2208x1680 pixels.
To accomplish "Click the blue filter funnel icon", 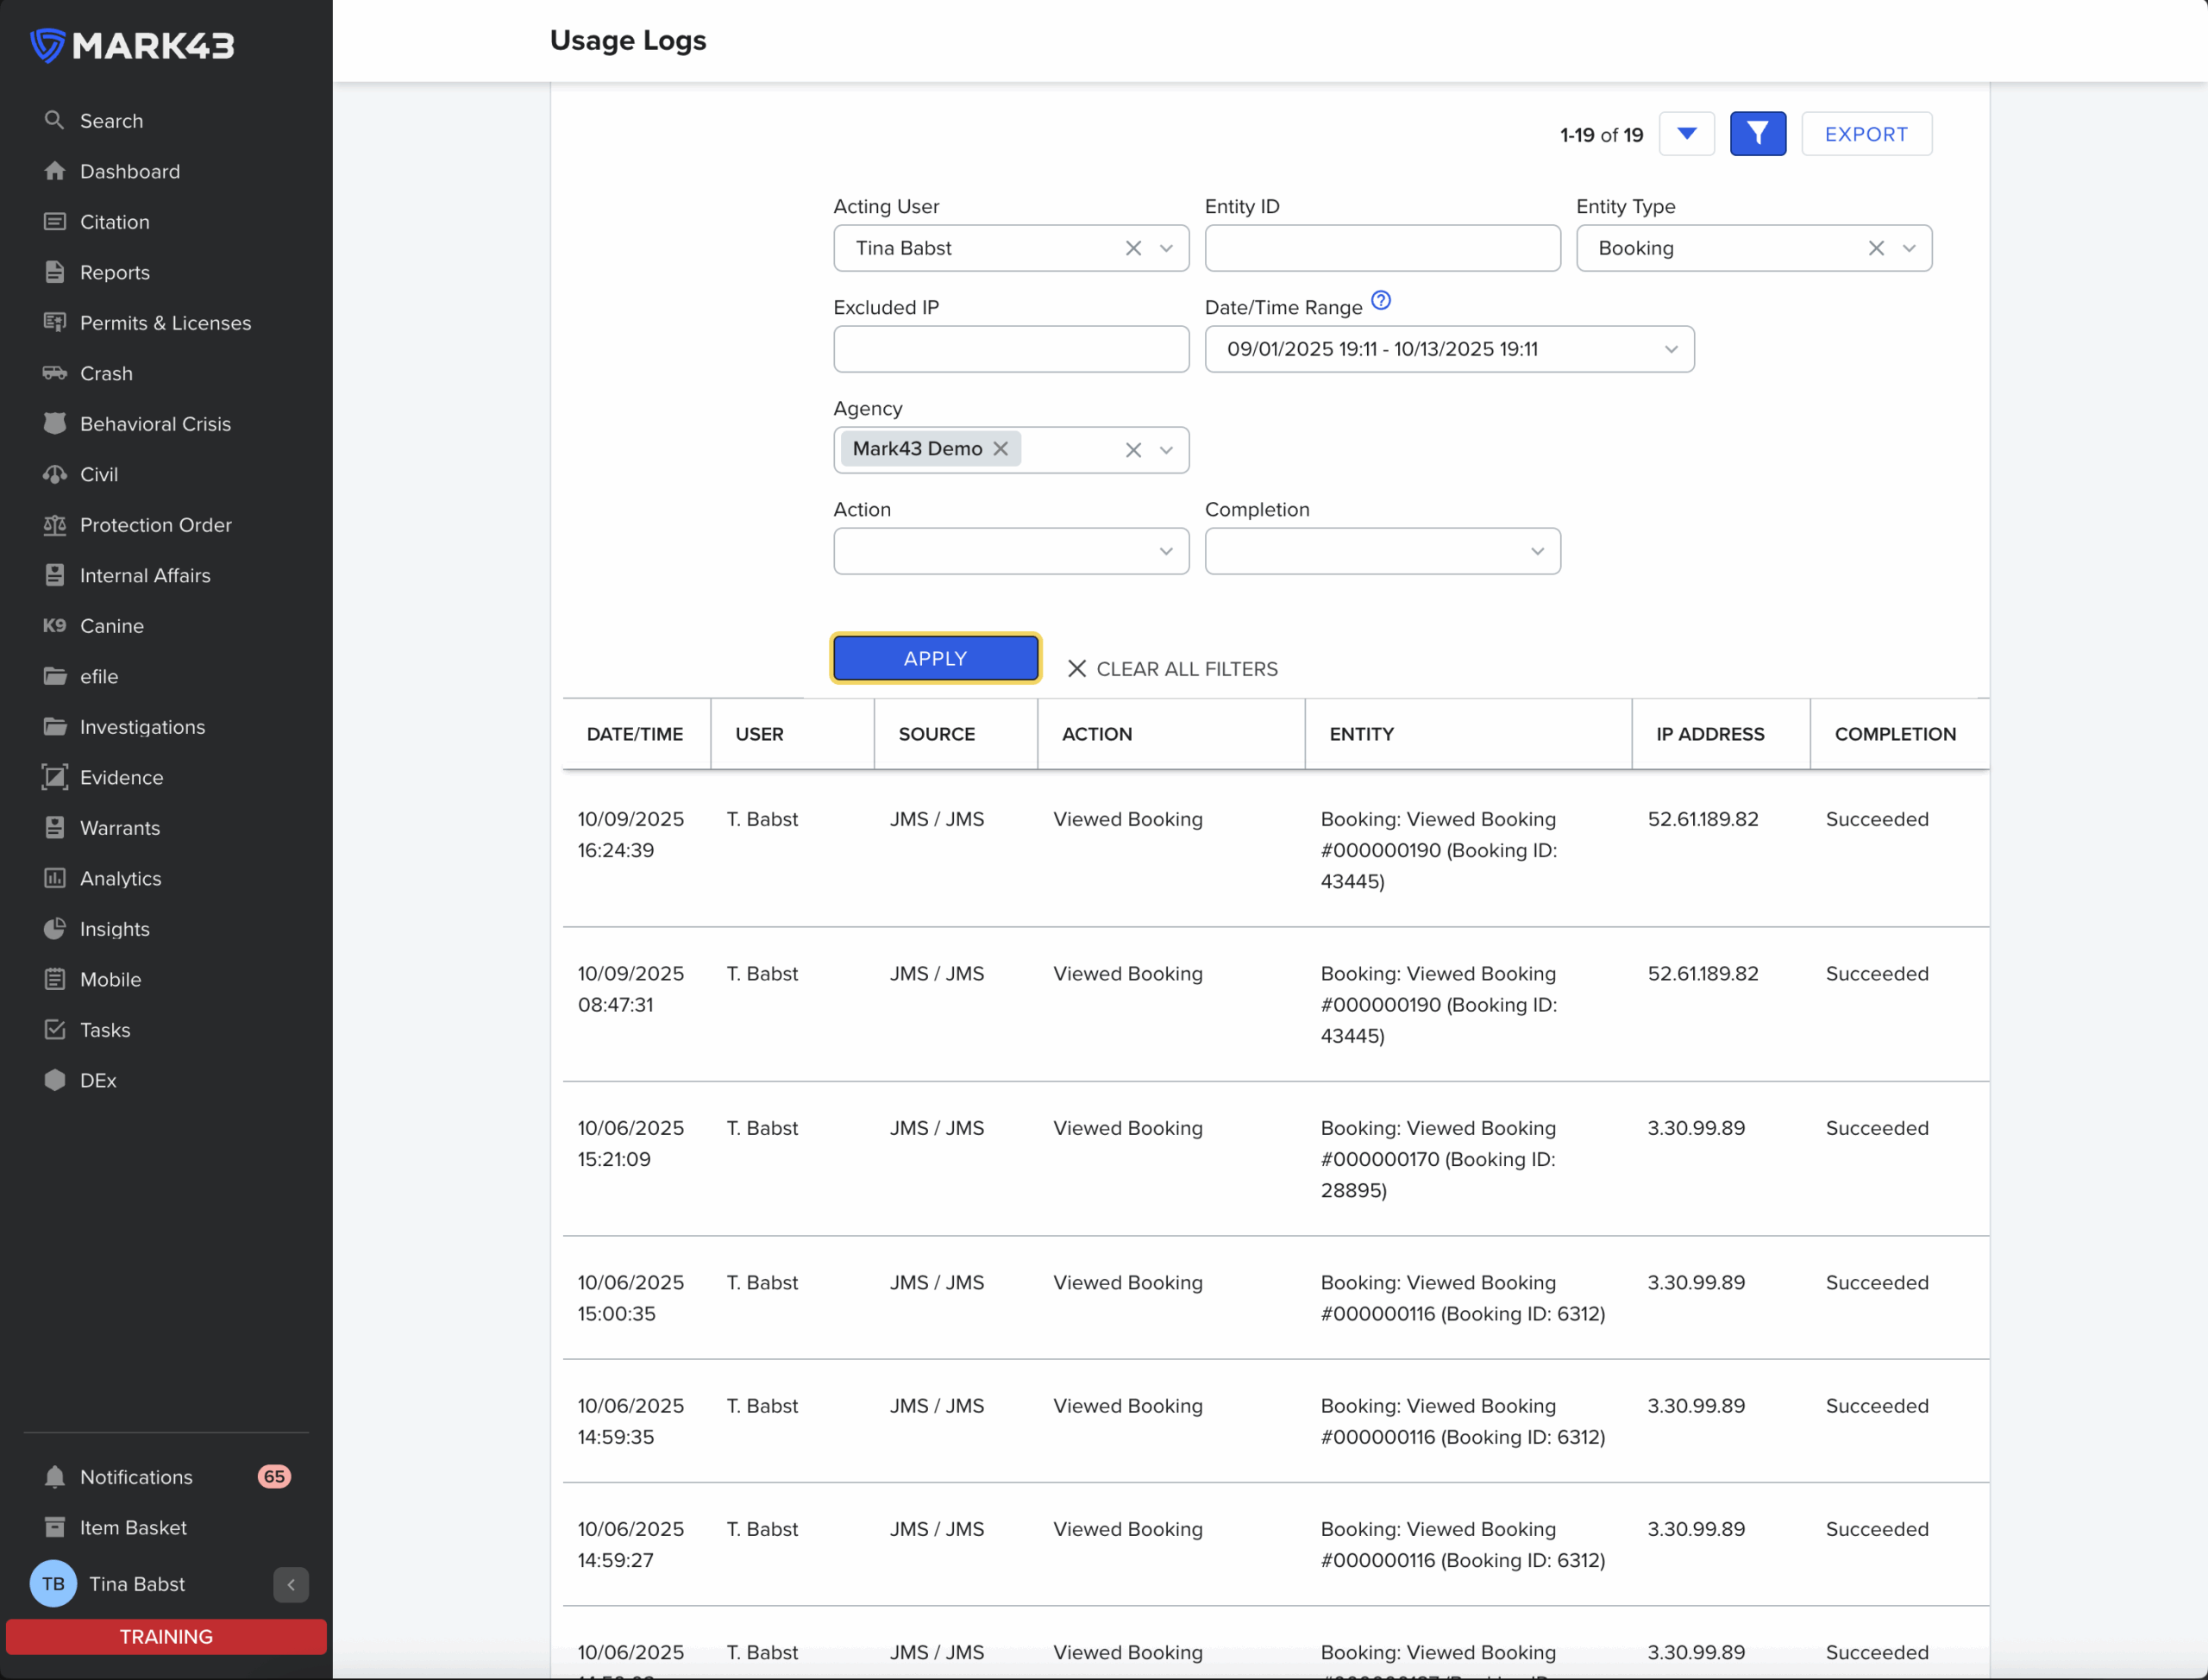I will pyautogui.click(x=1757, y=134).
